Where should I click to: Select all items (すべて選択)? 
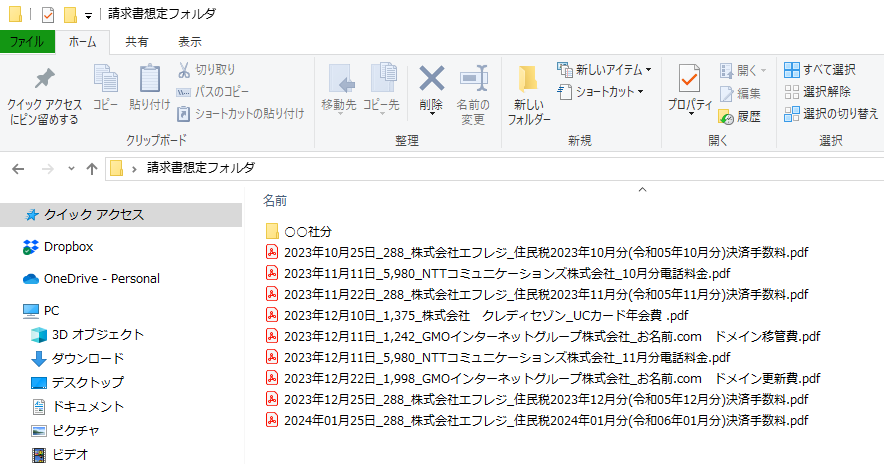(820, 69)
